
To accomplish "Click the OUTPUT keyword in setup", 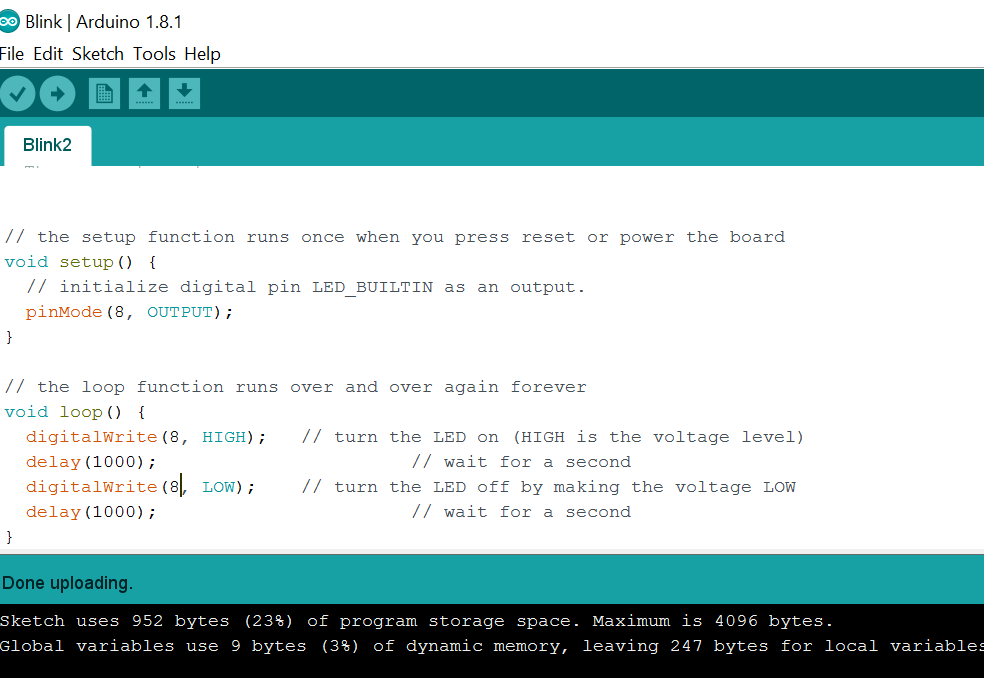I will pos(180,312).
